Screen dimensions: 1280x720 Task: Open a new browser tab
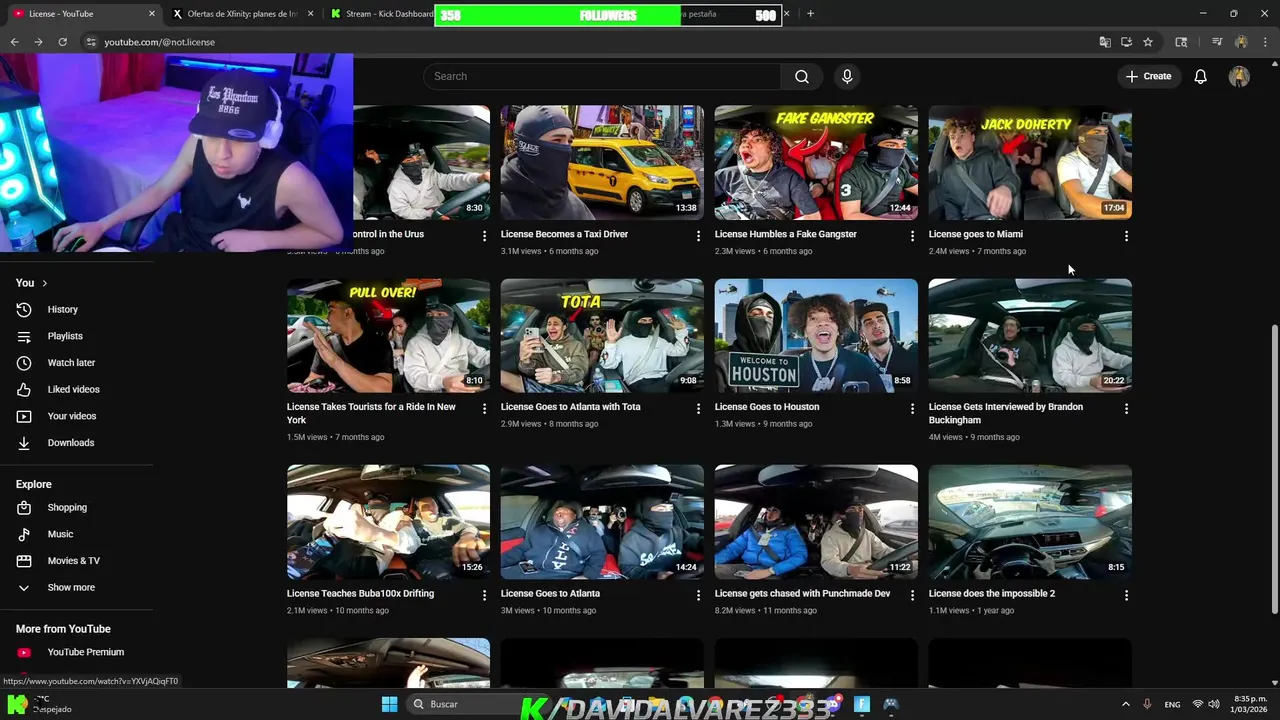[x=810, y=14]
